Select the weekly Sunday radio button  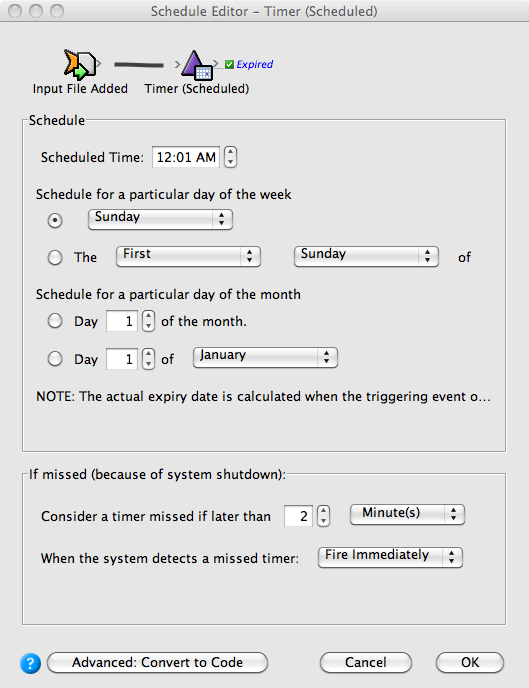tap(55, 220)
